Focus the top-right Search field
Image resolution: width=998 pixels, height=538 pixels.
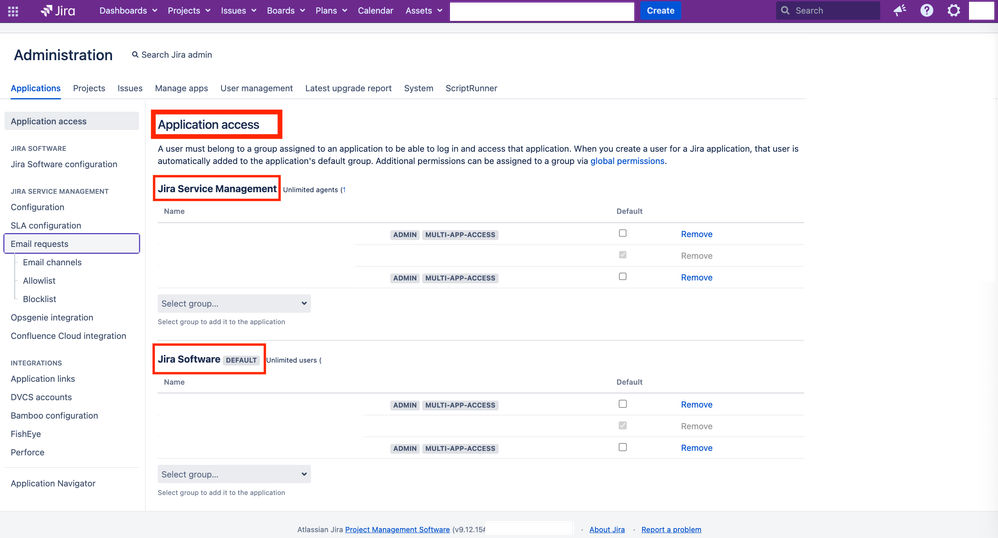(827, 11)
